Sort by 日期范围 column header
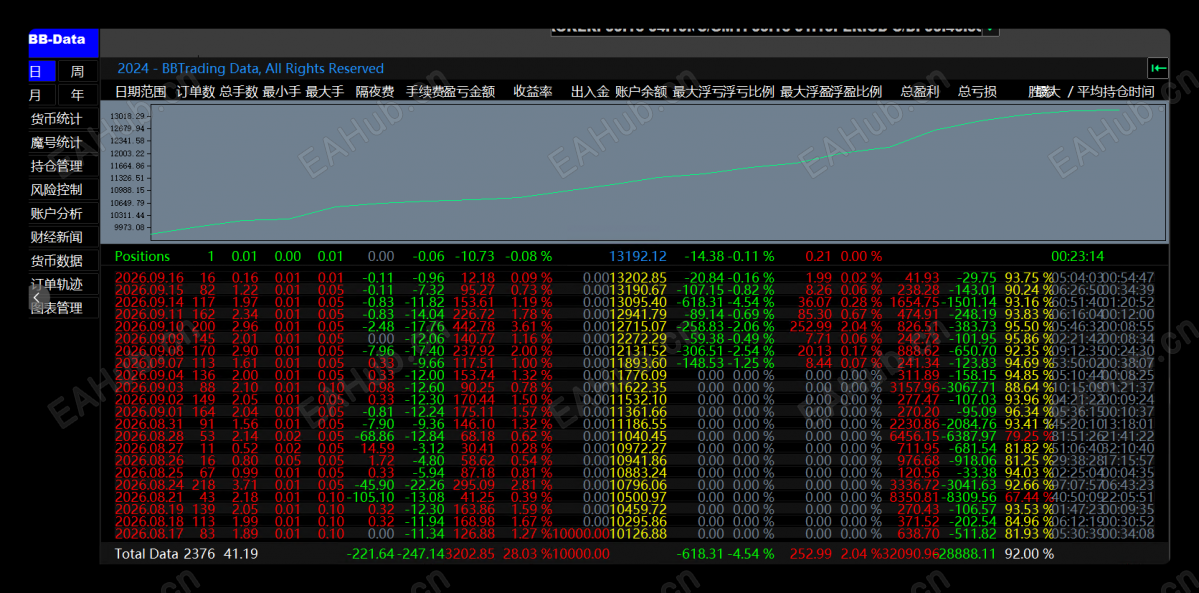This screenshot has width=1199, height=593. (141, 92)
